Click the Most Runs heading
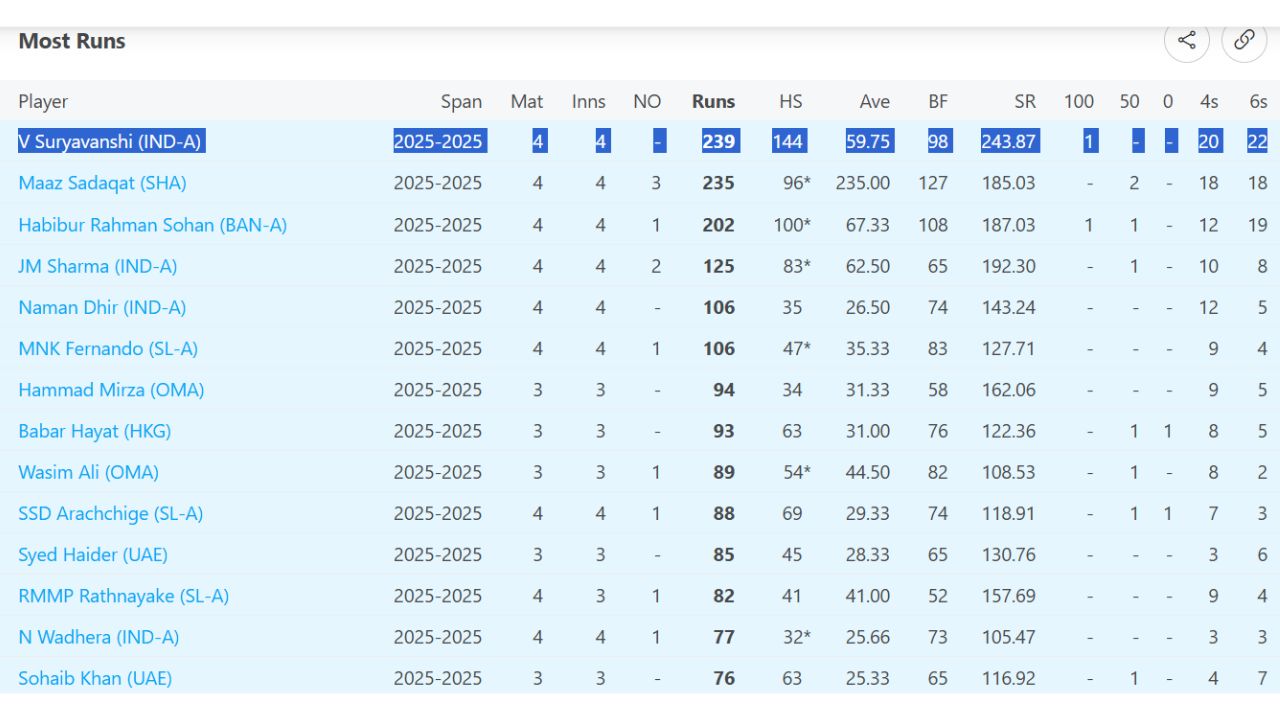The image size is (1280, 720). click(x=72, y=41)
